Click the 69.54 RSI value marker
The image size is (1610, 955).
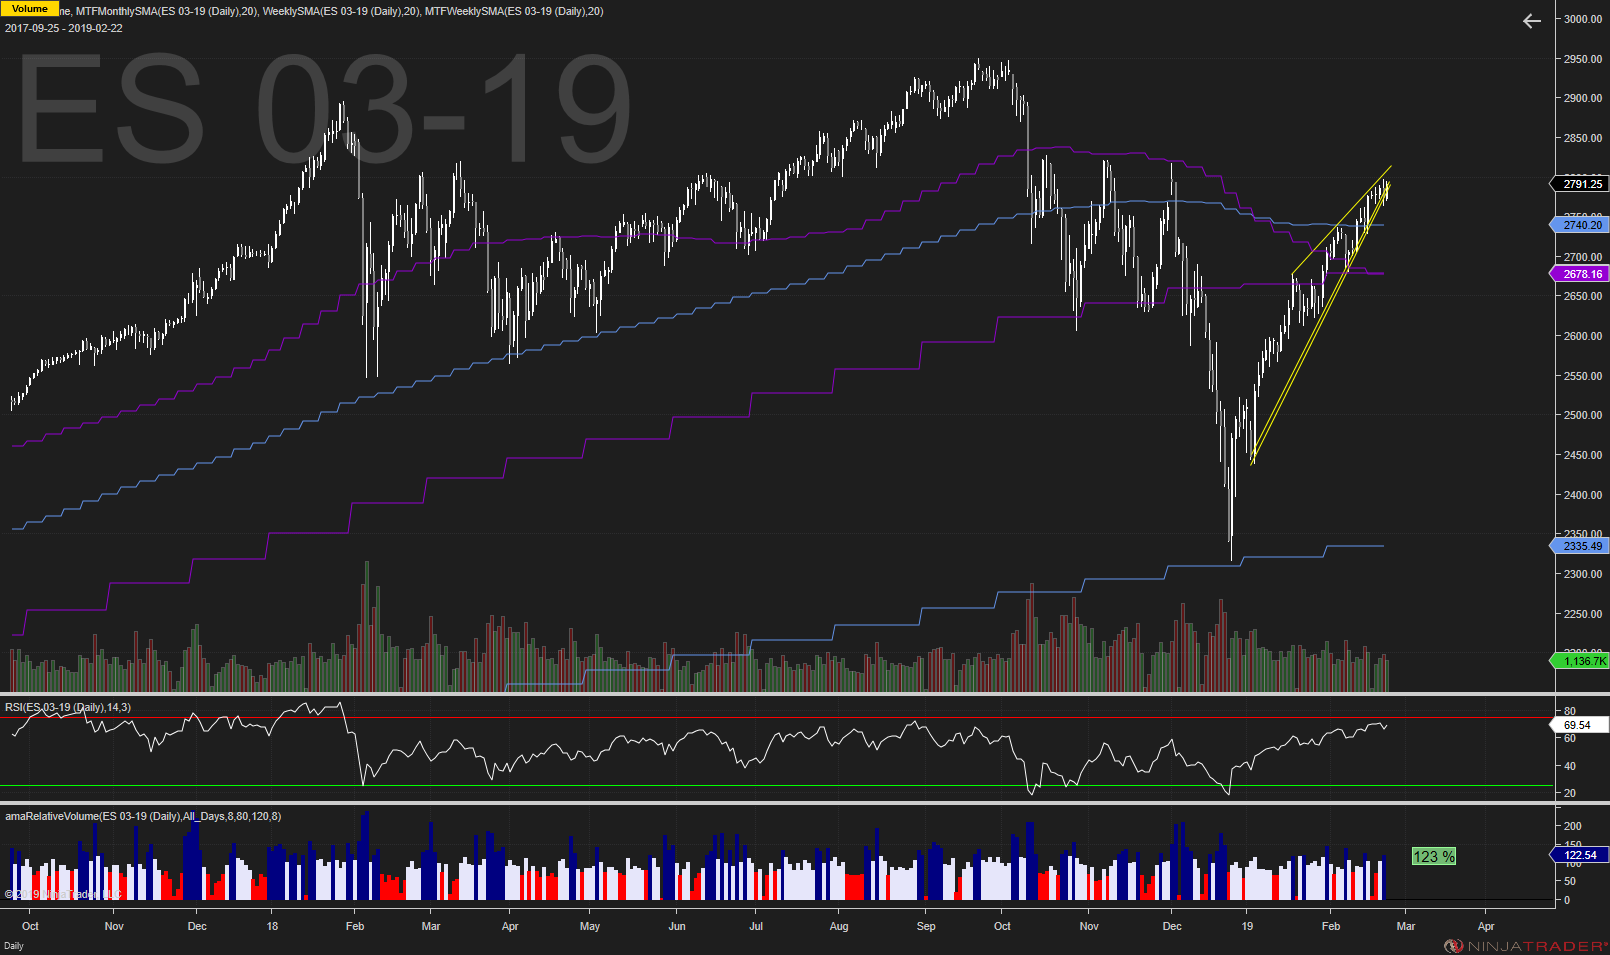click(x=1578, y=725)
